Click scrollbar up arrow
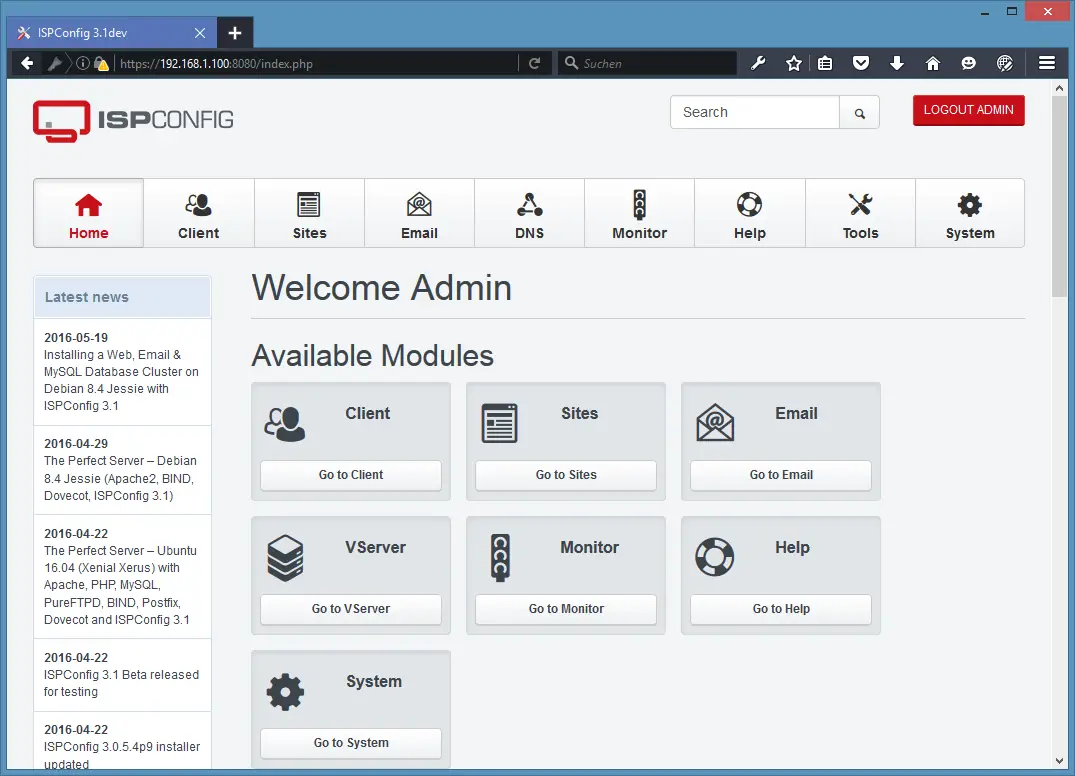The image size is (1075, 776). (x=1059, y=88)
